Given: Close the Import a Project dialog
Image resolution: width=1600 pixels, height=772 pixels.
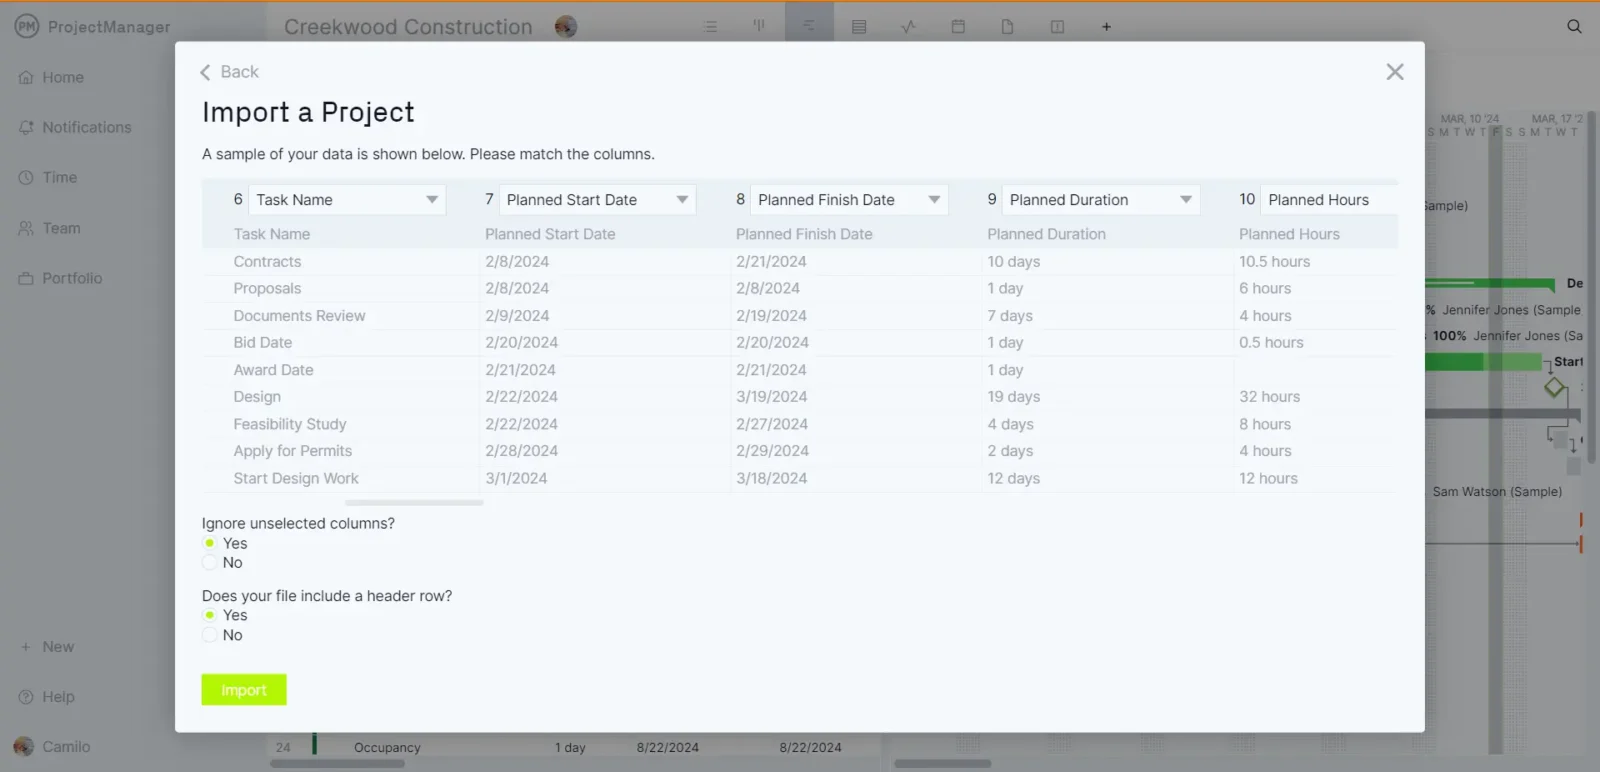Looking at the screenshot, I should [1395, 72].
